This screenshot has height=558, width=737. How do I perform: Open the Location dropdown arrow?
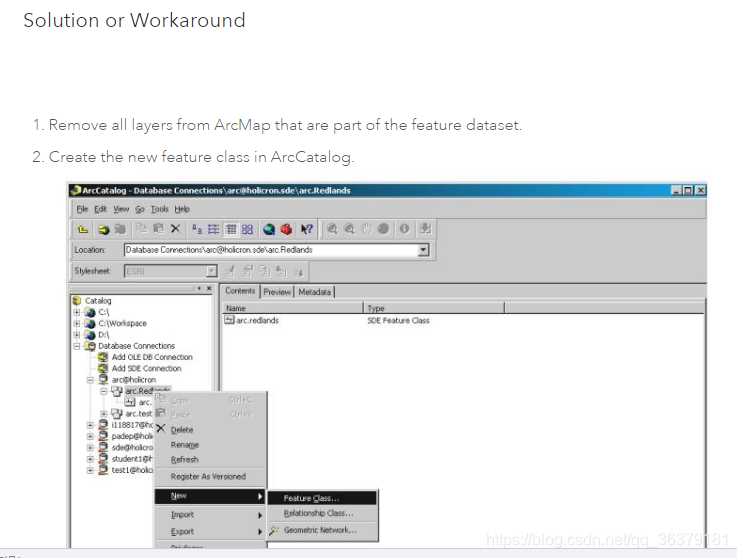pyautogui.click(x=423, y=250)
